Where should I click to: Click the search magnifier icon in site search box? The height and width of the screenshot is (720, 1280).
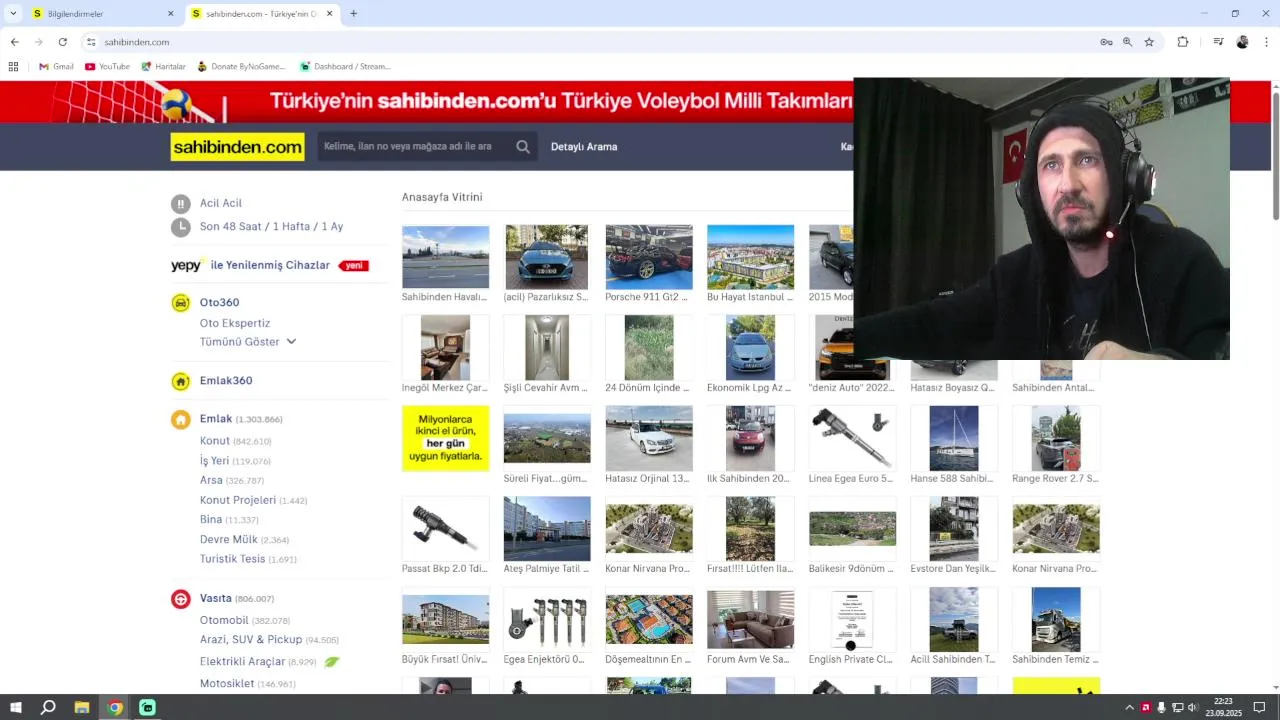[x=522, y=147]
